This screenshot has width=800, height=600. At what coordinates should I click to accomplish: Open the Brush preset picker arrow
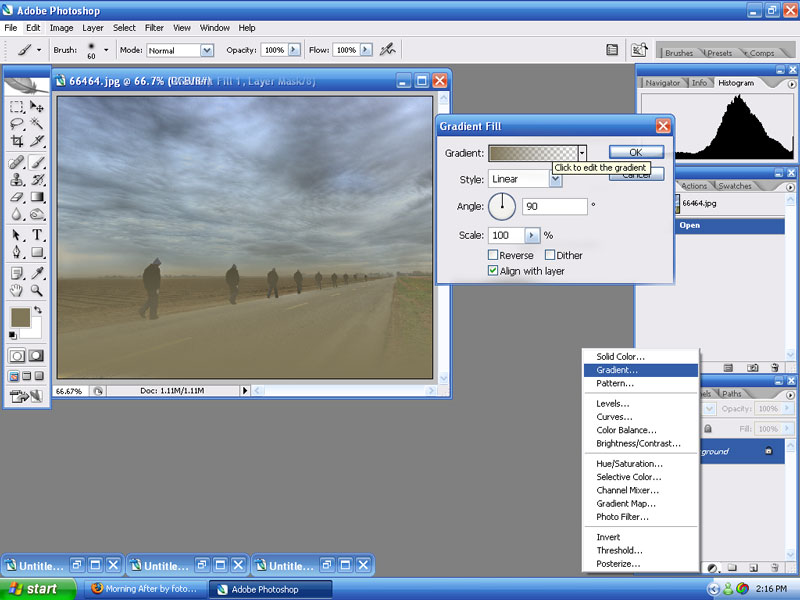coord(106,50)
